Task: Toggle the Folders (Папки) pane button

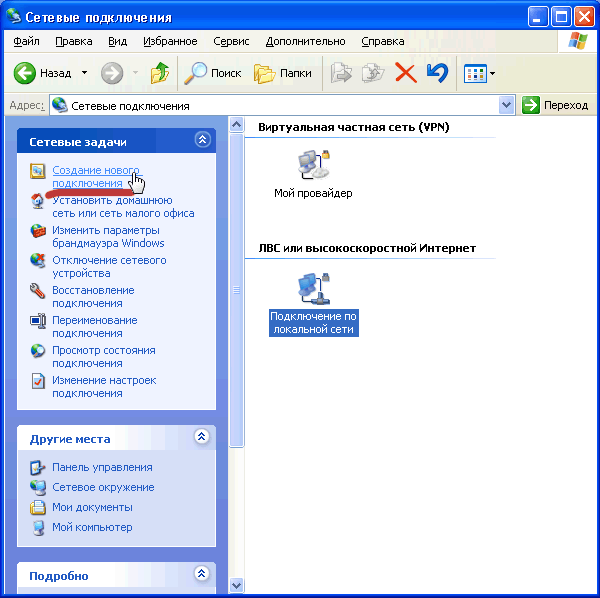Action: pyautogui.click(x=283, y=73)
